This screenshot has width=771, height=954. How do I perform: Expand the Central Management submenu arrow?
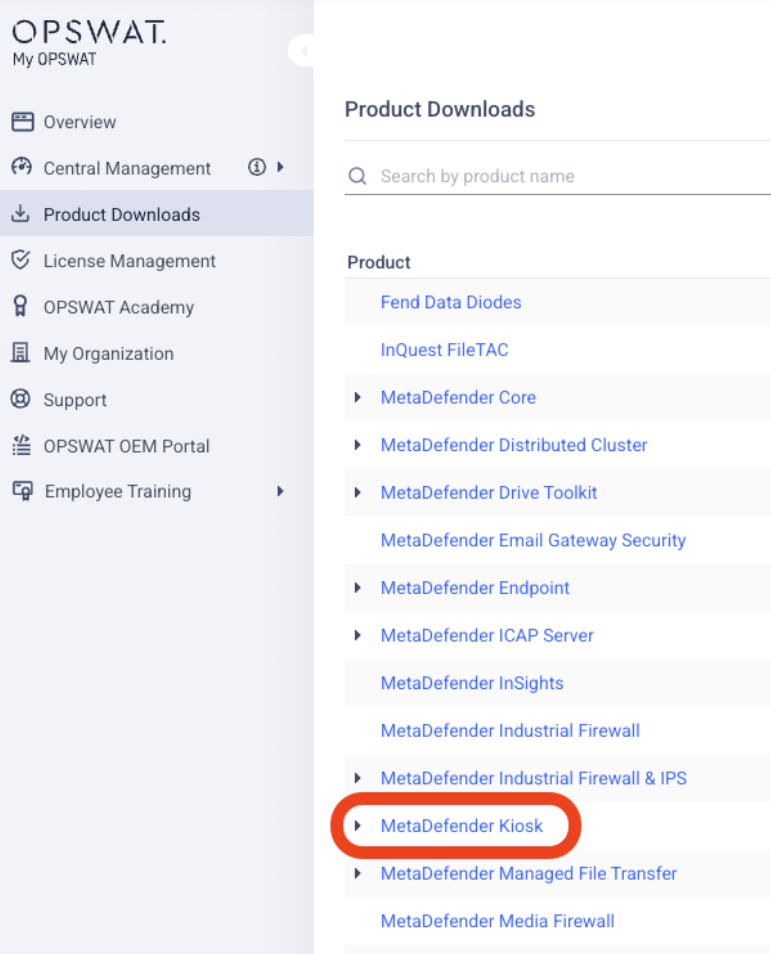[x=281, y=168]
